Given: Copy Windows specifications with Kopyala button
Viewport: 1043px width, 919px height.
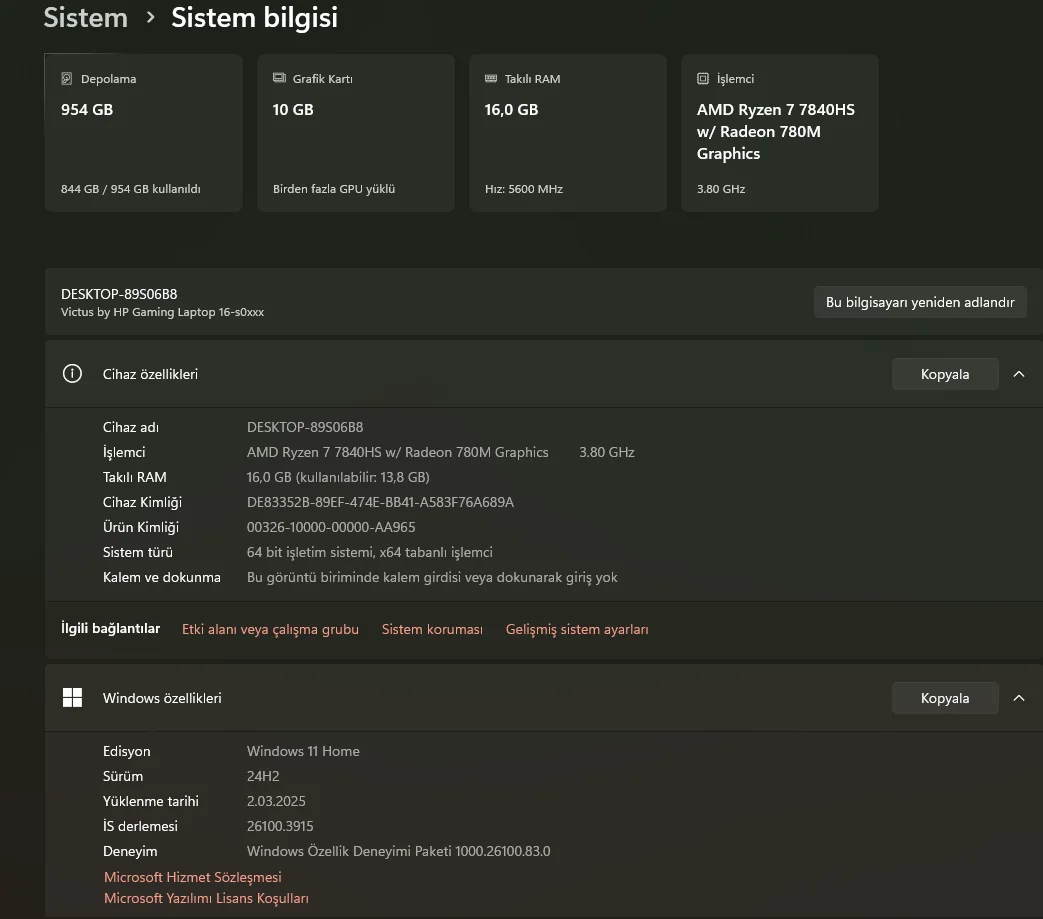Looking at the screenshot, I should [945, 698].
